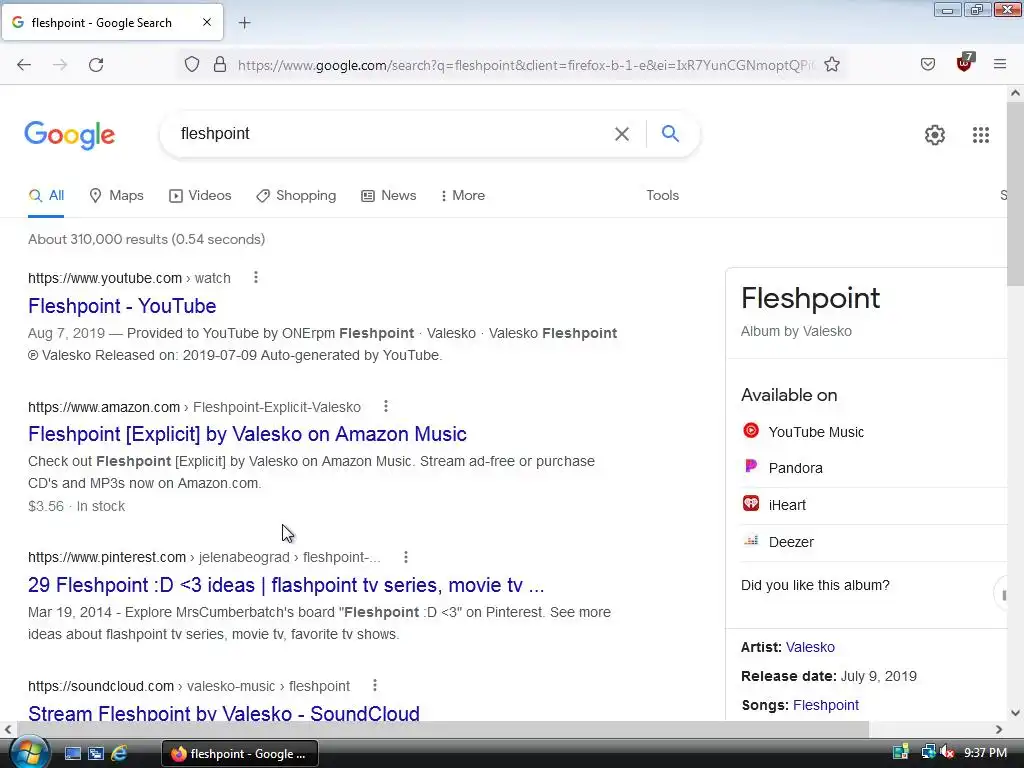Viewport: 1024px width, 768px height.
Task: Close the fleshpoint Google Search tab
Action: click(206, 22)
